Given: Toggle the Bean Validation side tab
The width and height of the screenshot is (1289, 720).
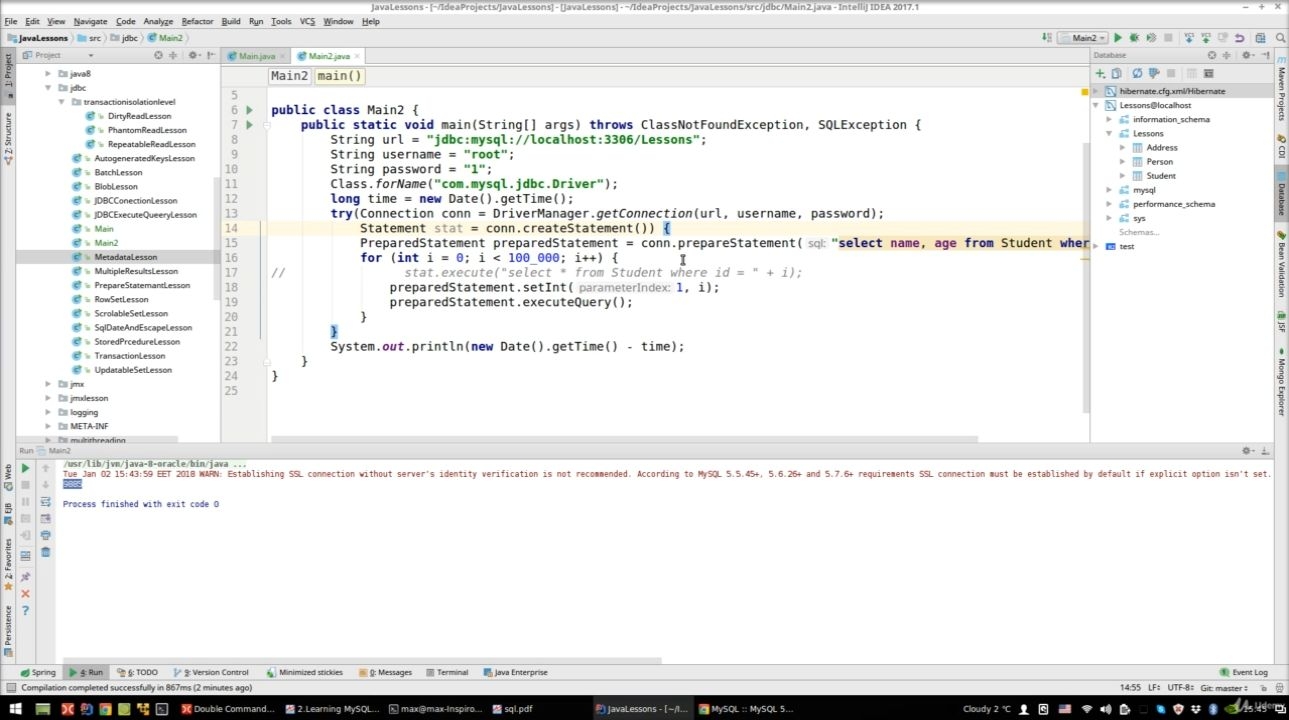Looking at the screenshot, I should [1281, 263].
